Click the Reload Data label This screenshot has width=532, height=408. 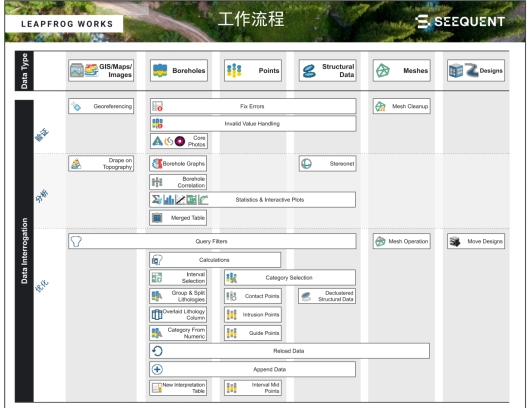coord(289,351)
